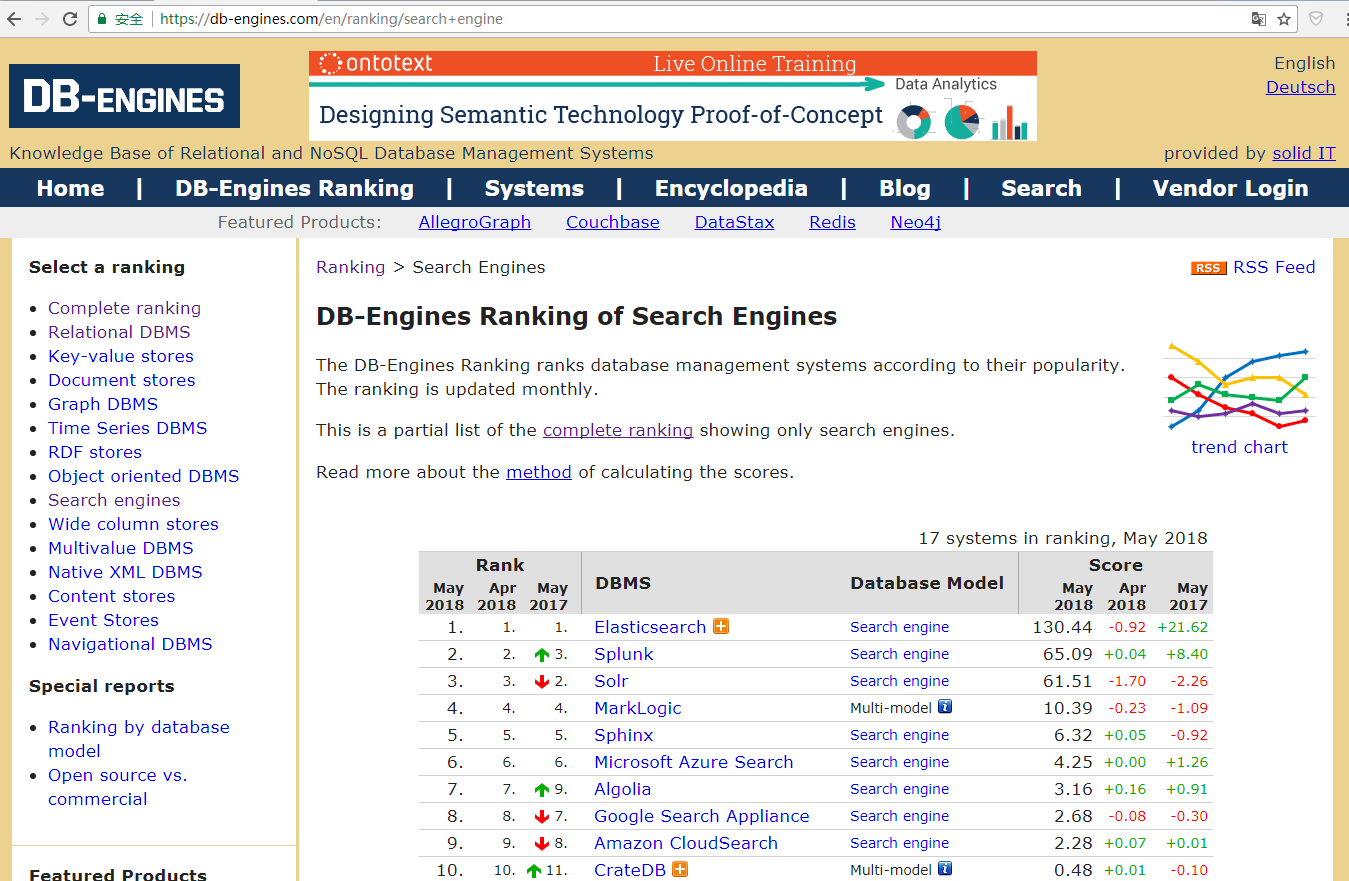Open the Splunk system page
The height and width of the screenshot is (881, 1349).
coord(624,654)
